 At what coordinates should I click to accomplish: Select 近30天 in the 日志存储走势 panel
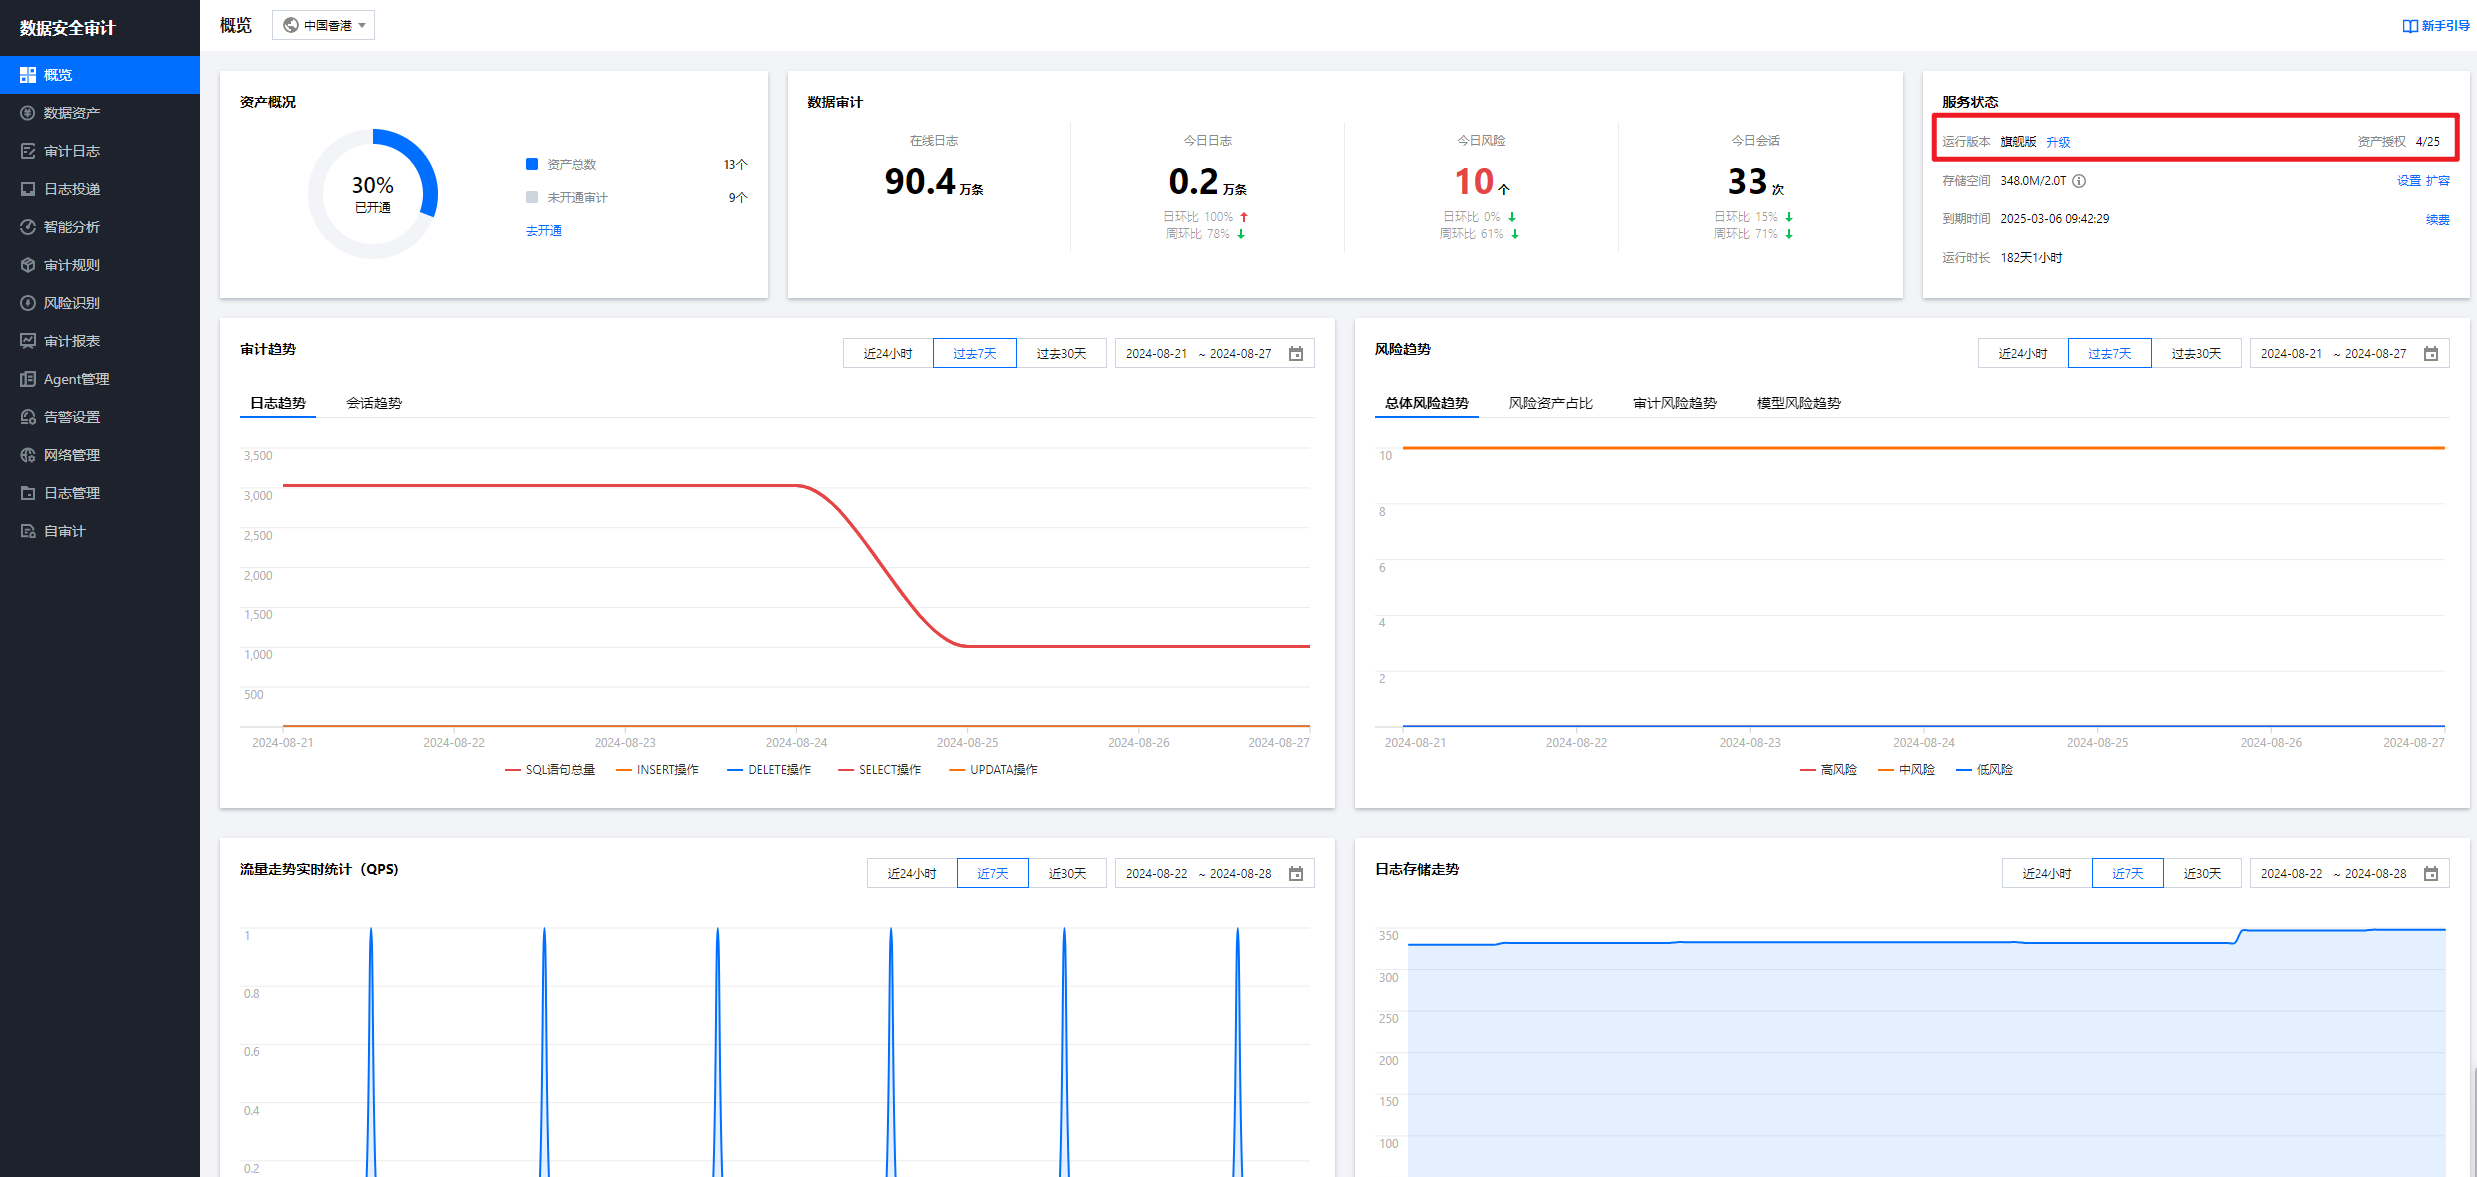[x=2202, y=874]
